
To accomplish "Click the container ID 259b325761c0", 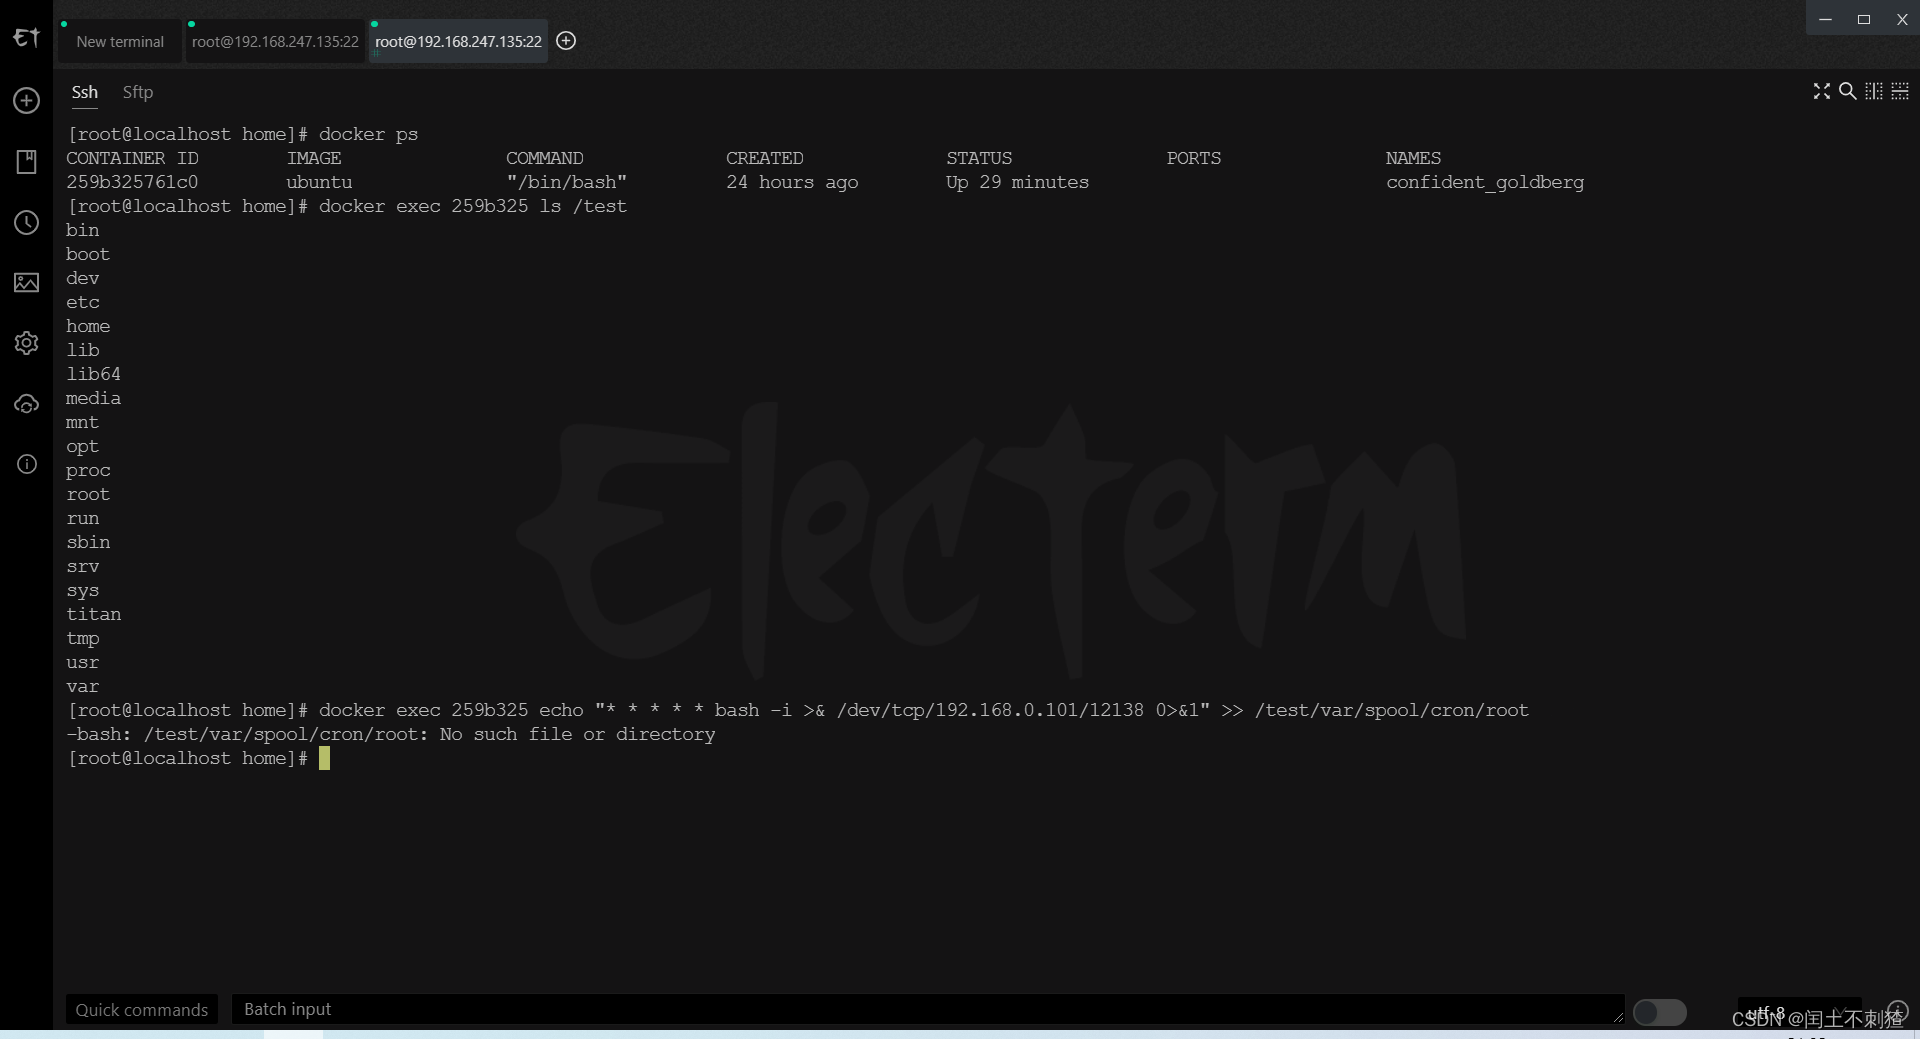I will click(x=132, y=182).
